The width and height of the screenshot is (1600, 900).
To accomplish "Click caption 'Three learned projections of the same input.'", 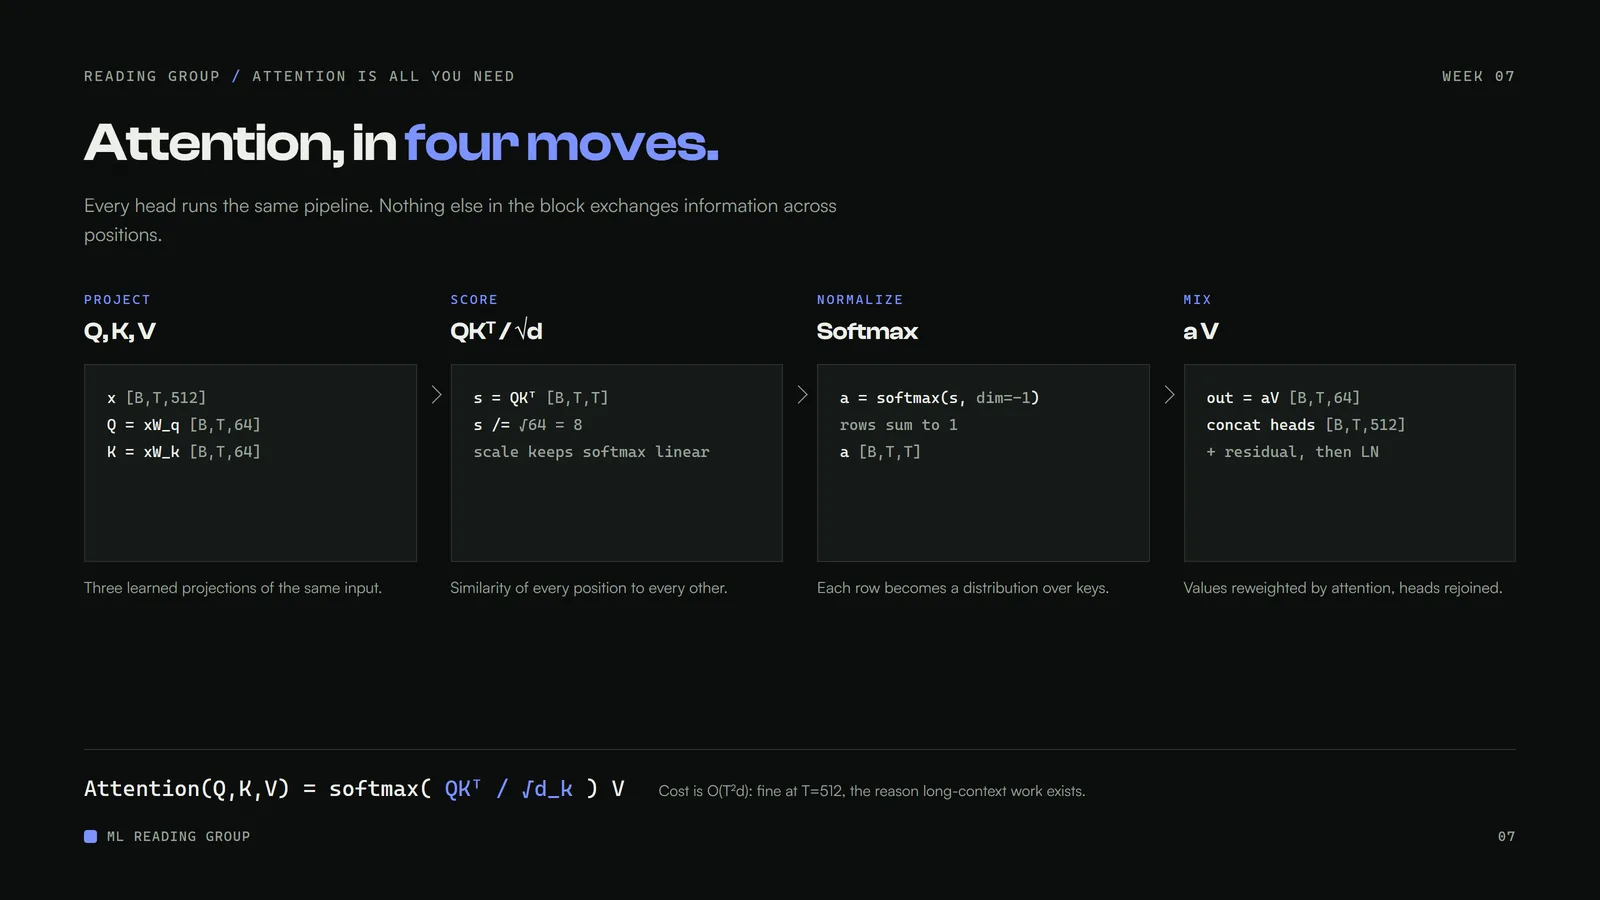I will 233,588.
